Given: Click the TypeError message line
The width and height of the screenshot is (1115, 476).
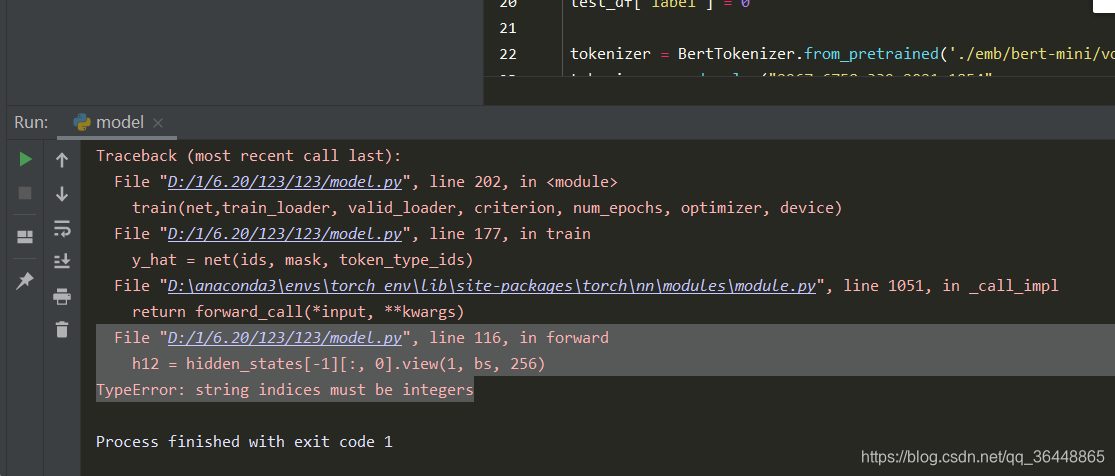Looking at the screenshot, I should point(284,390).
